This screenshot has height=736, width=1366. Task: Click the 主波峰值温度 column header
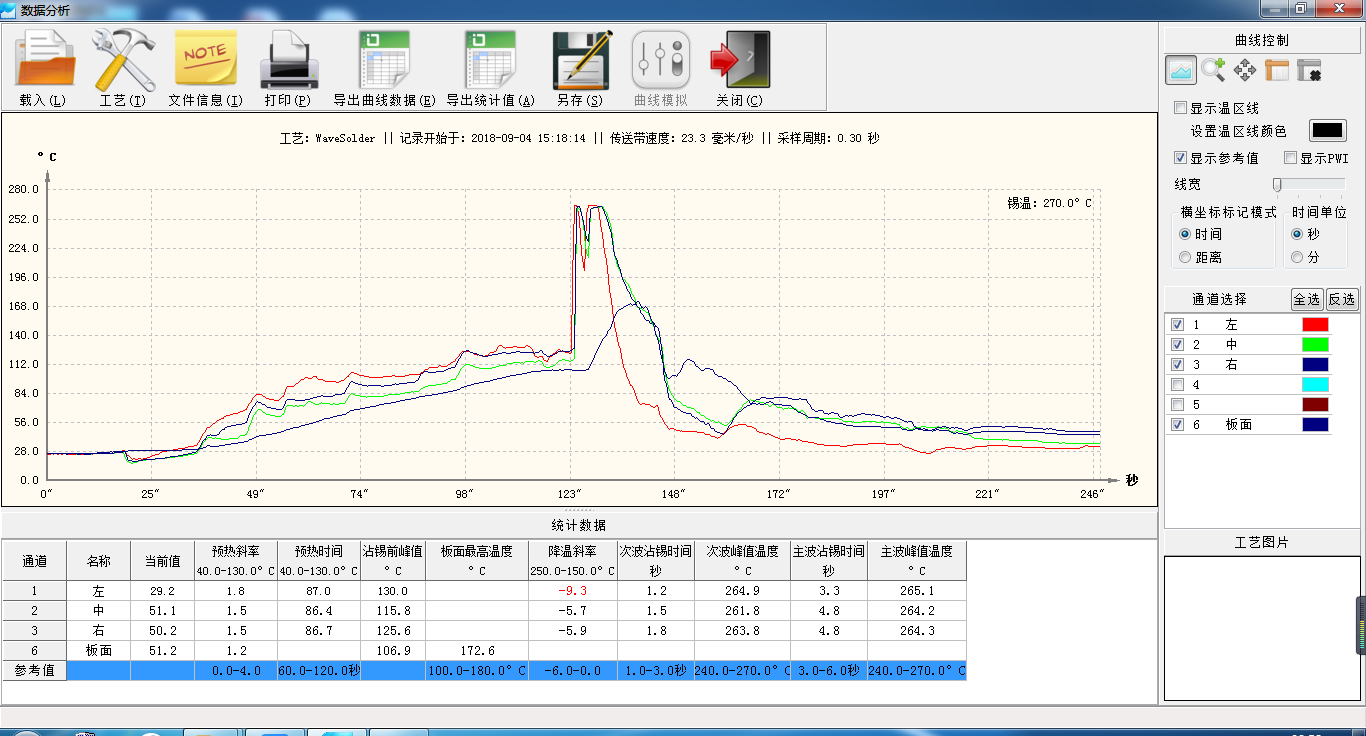[917, 561]
